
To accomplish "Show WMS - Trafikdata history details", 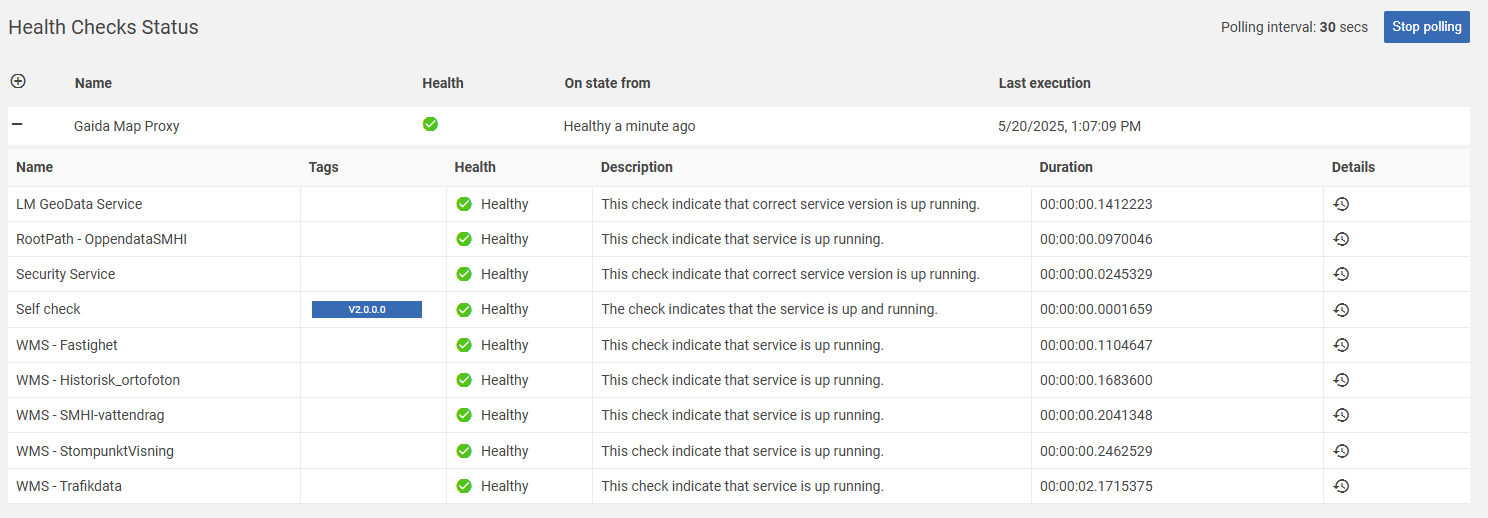I will coord(1341,486).
